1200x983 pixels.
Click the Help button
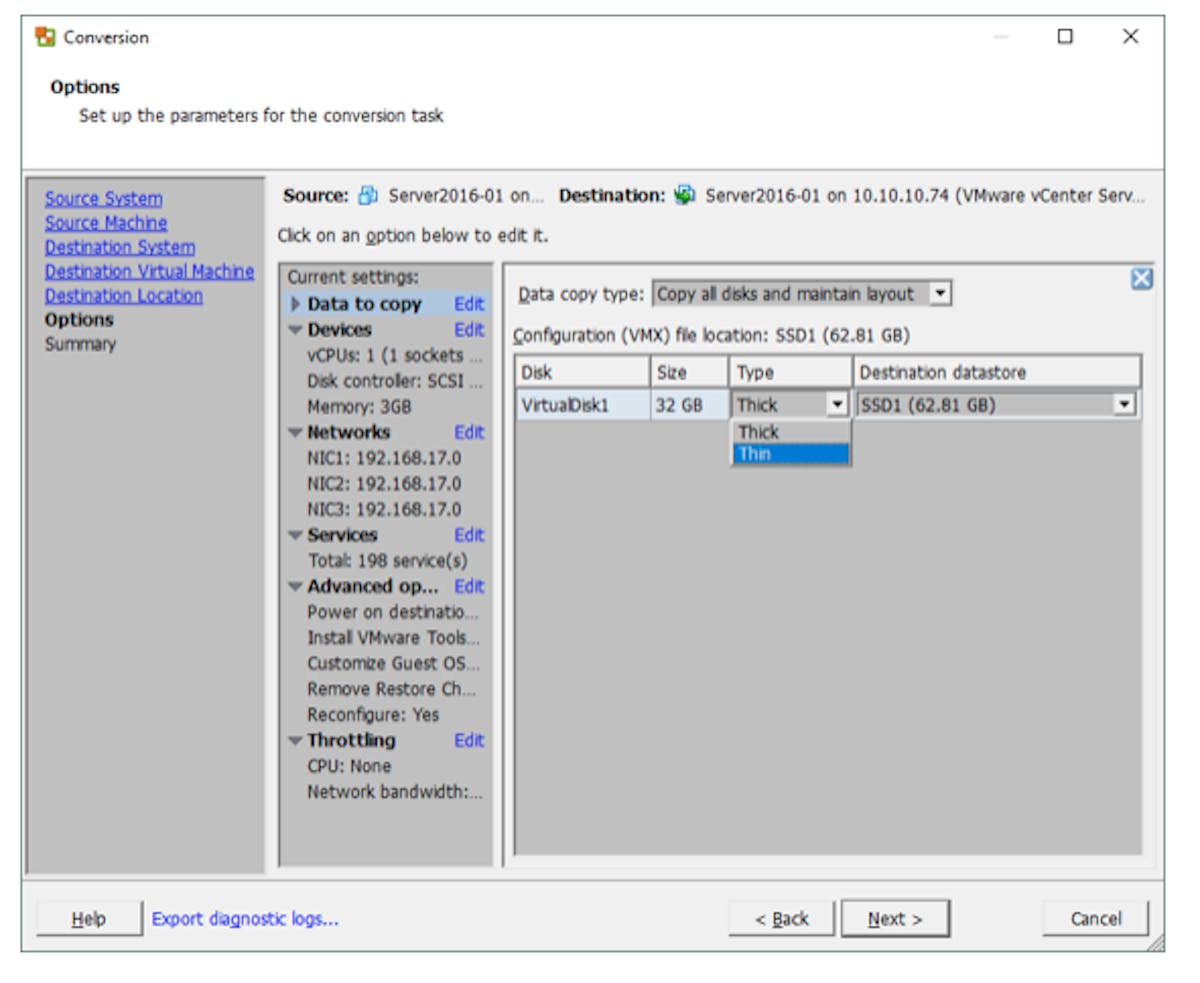coord(89,918)
